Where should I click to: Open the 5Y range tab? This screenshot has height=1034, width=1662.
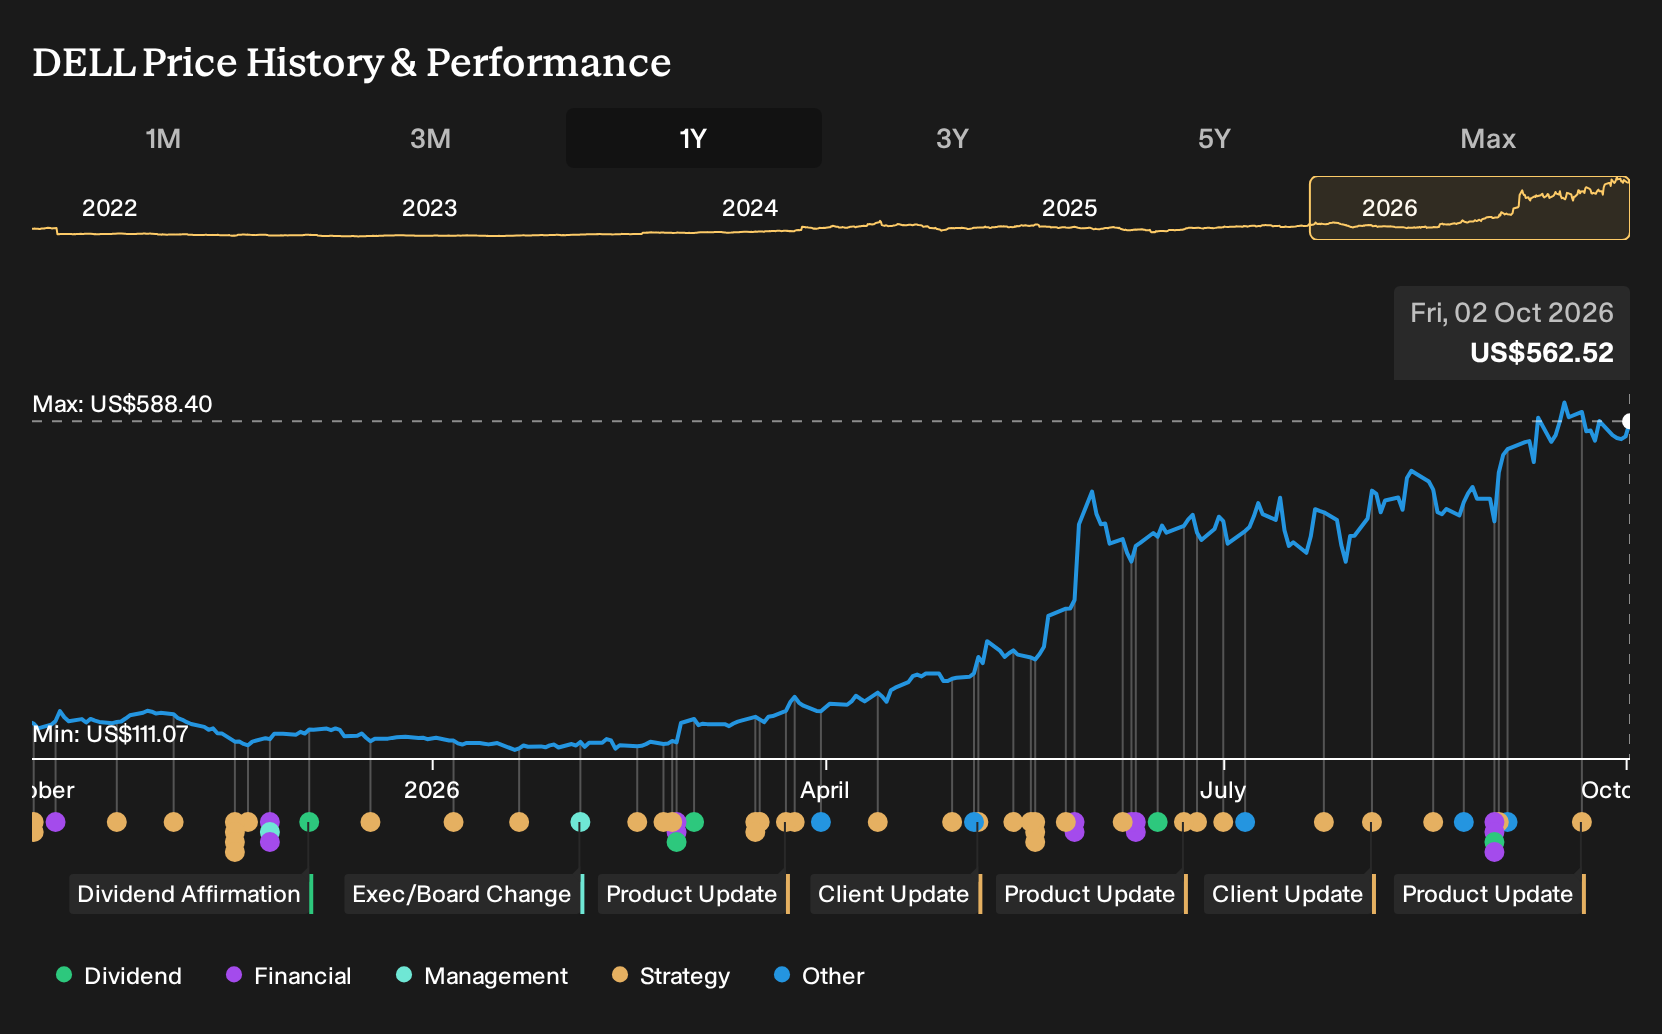pyautogui.click(x=1214, y=138)
